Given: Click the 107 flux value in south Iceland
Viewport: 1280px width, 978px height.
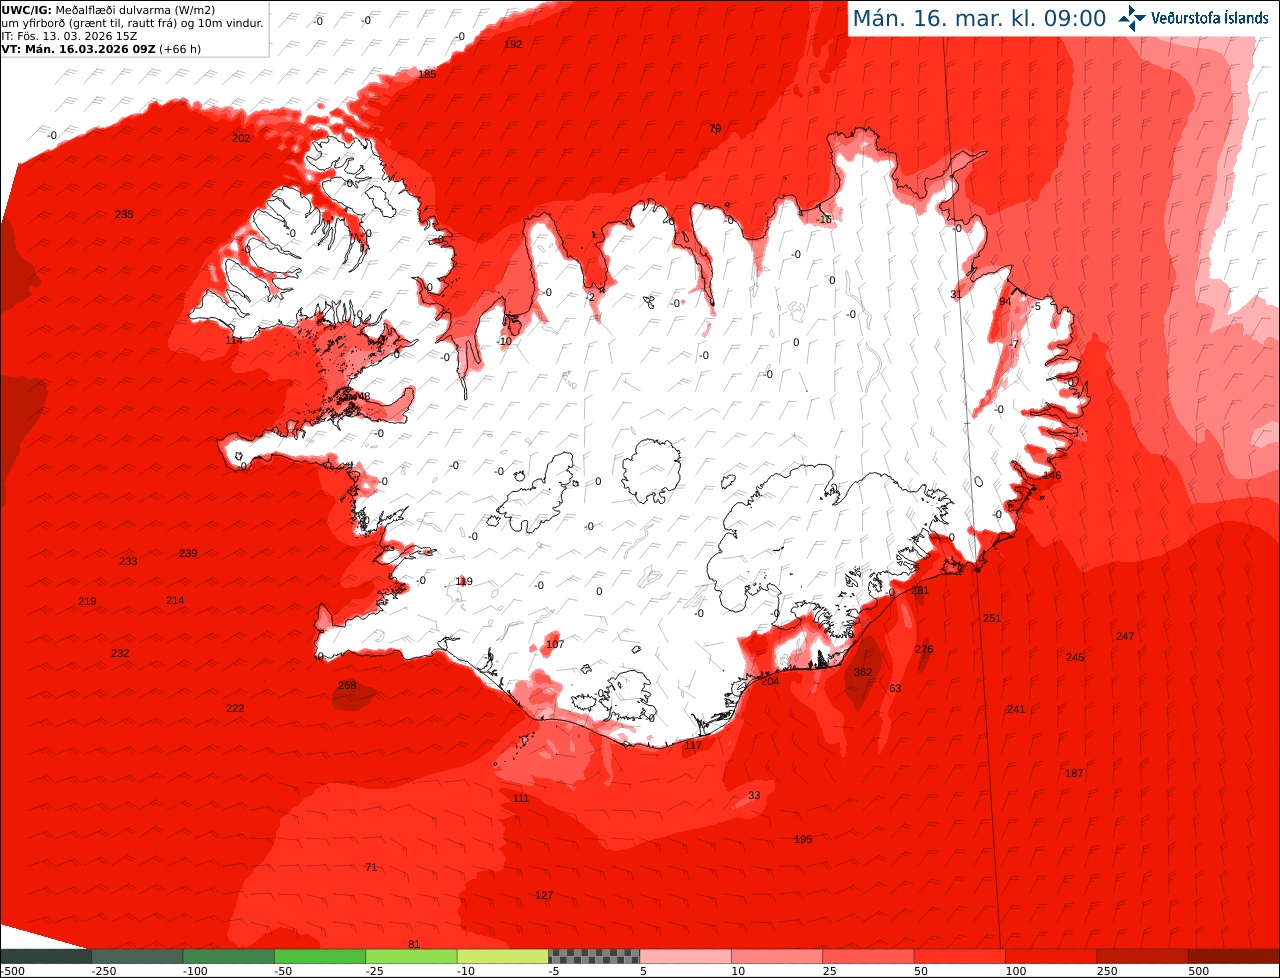Looking at the screenshot, I should (x=555, y=644).
